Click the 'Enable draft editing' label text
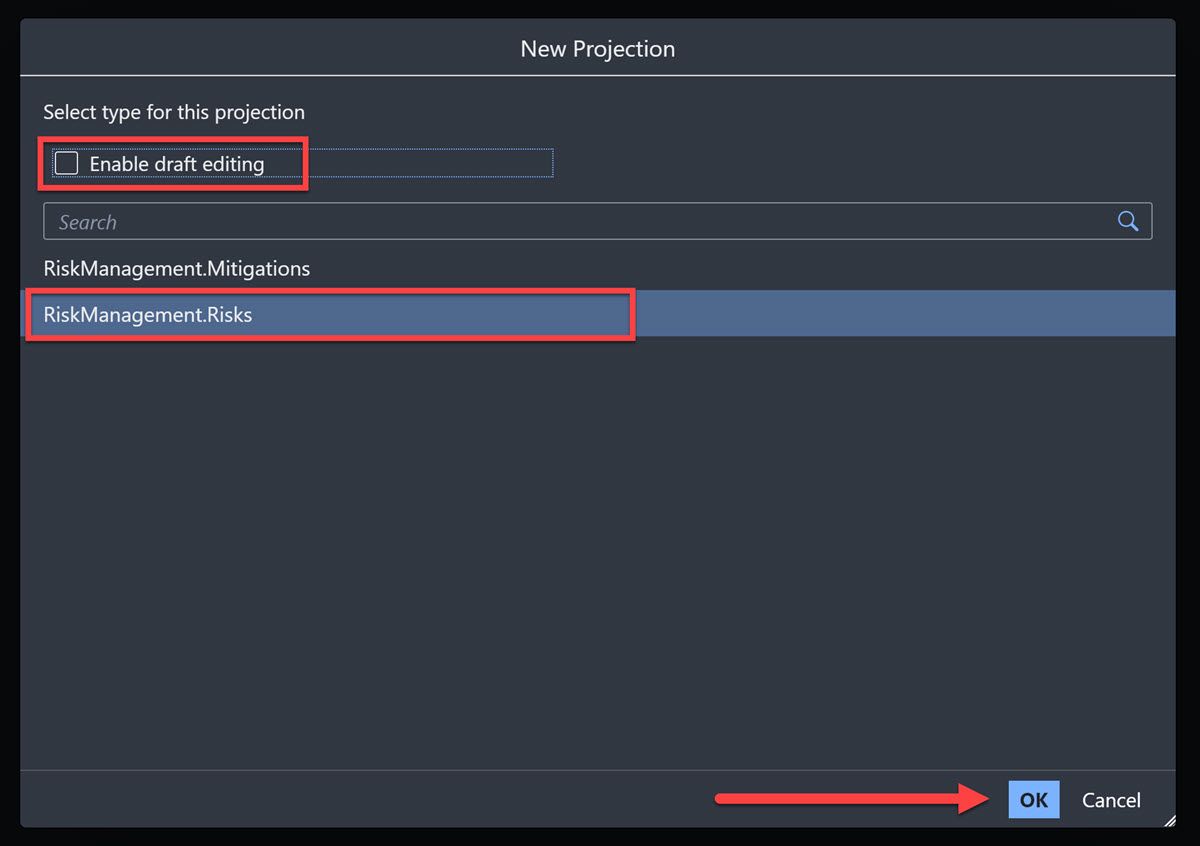 (x=177, y=164)
